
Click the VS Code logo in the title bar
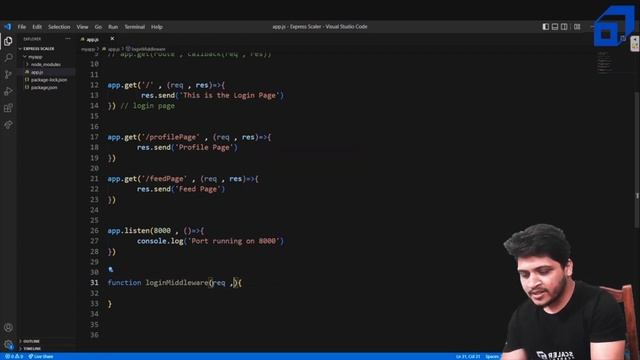tap(8, 27)
